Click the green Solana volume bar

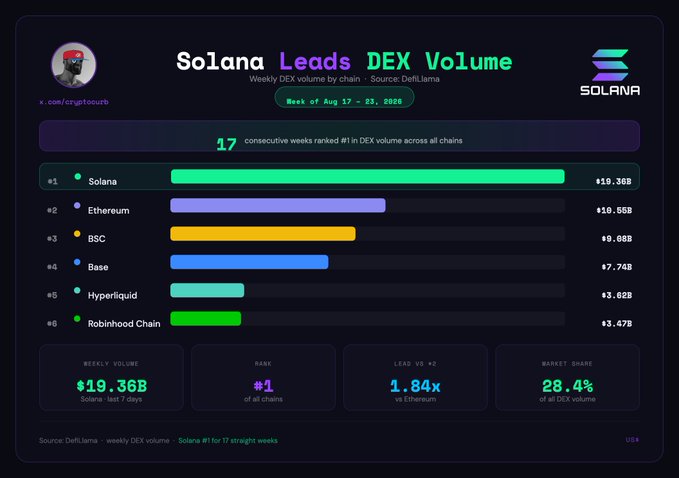point(368,176)
